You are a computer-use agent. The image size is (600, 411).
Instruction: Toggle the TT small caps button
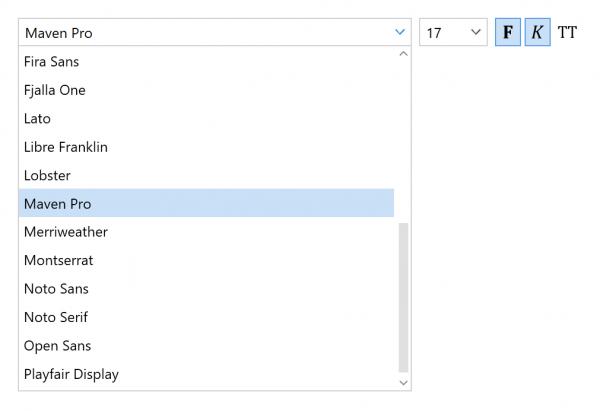[567, 32]
